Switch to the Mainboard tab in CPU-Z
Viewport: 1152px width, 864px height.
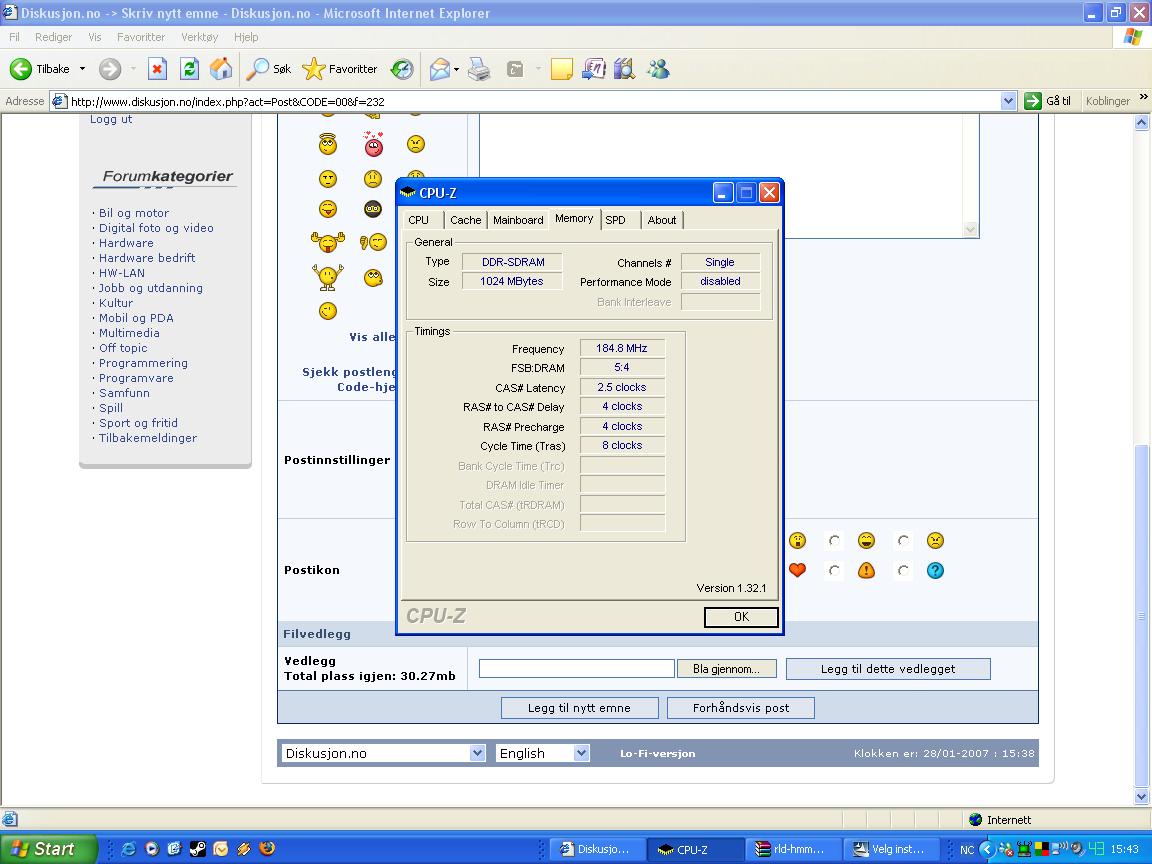pyautogui.click(x=518, y=220)
